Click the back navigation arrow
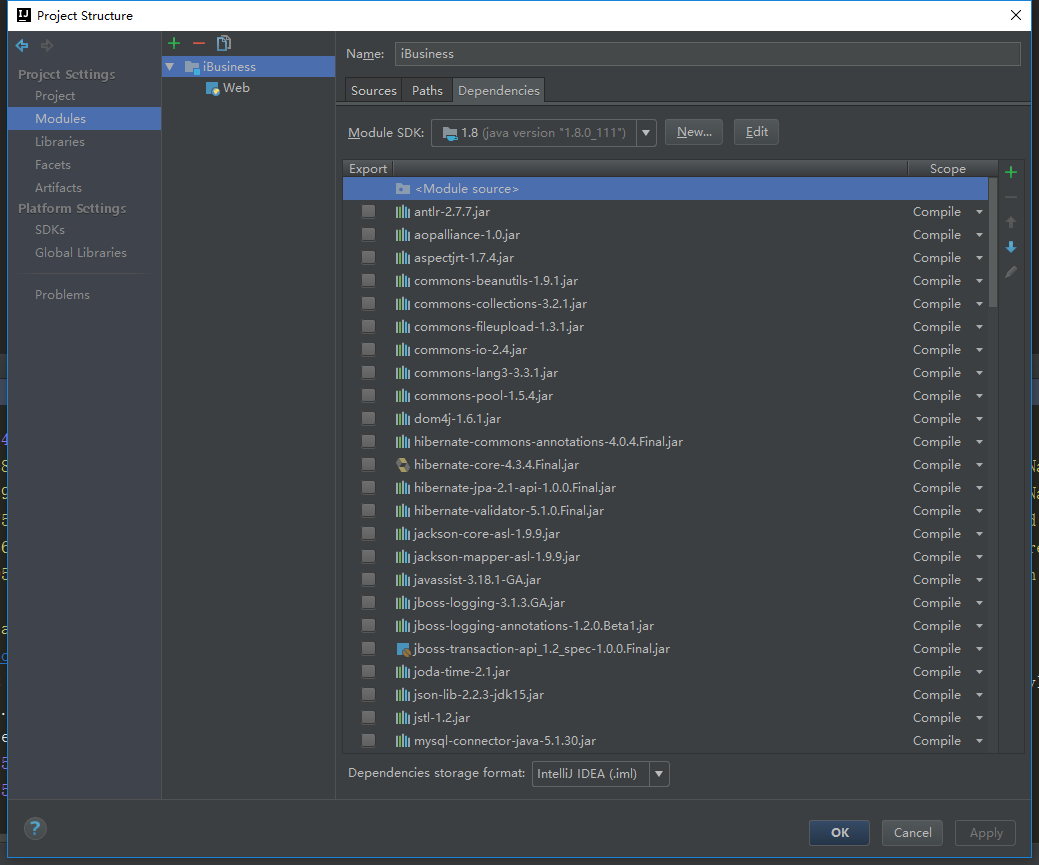 pos(22,45)
